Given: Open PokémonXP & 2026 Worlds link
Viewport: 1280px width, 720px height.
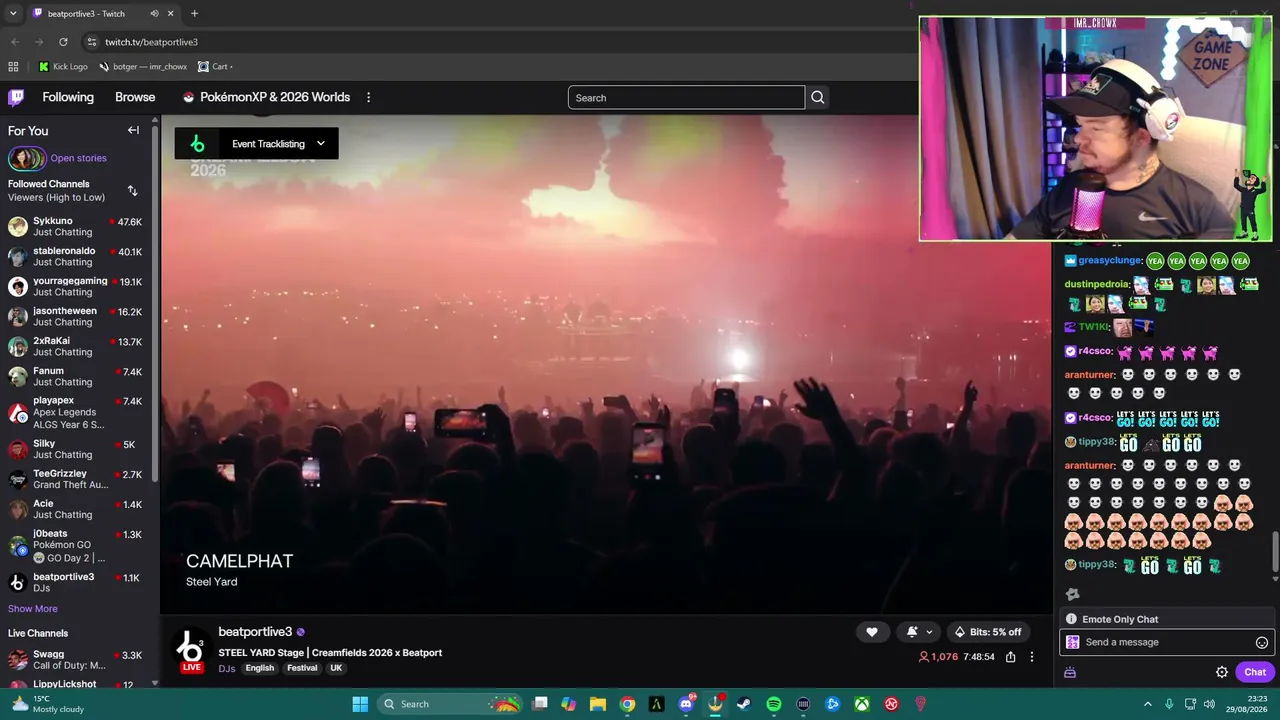Looking at the screenshot, I should pos(266,97).
